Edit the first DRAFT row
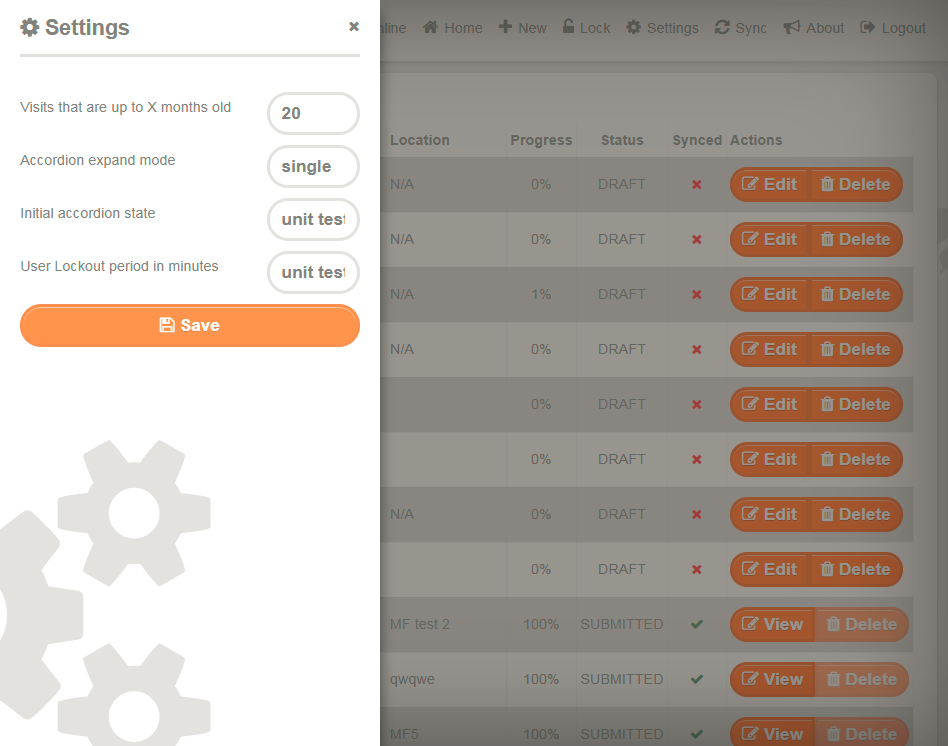This screenshot has width=948, height=746. click(x=769, y=184)
